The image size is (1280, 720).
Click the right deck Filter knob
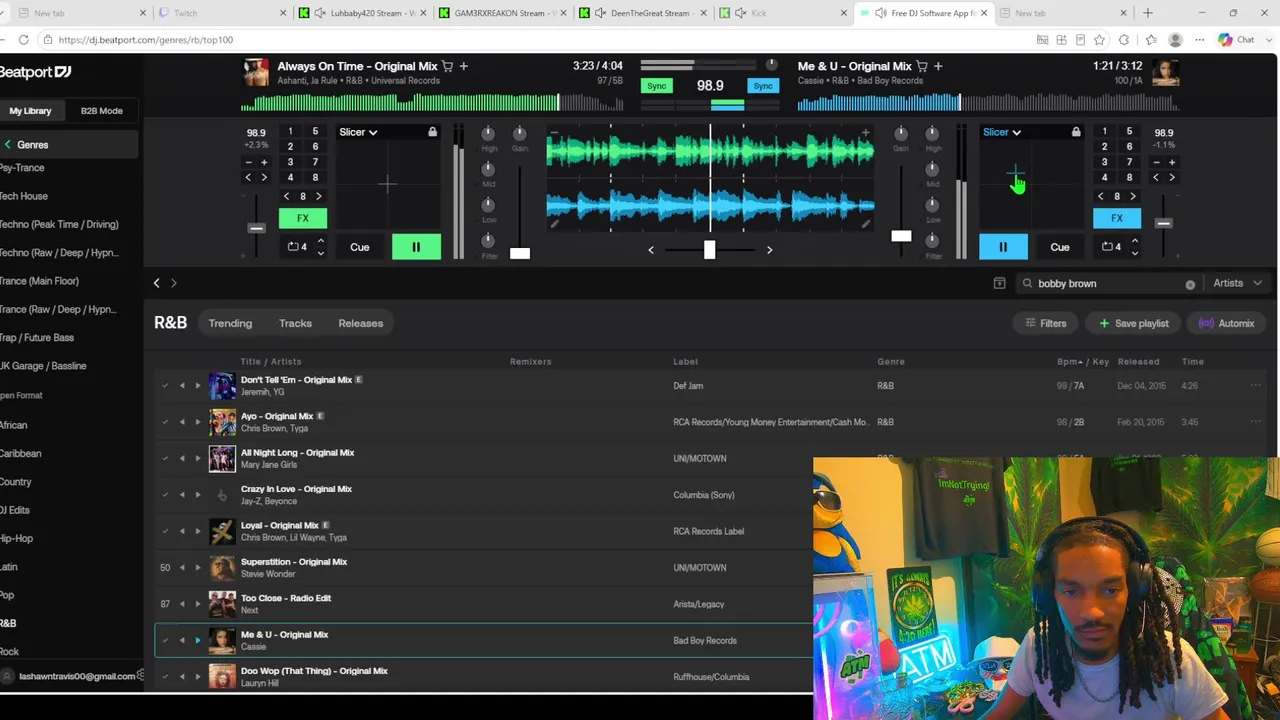tap(932, 241)
